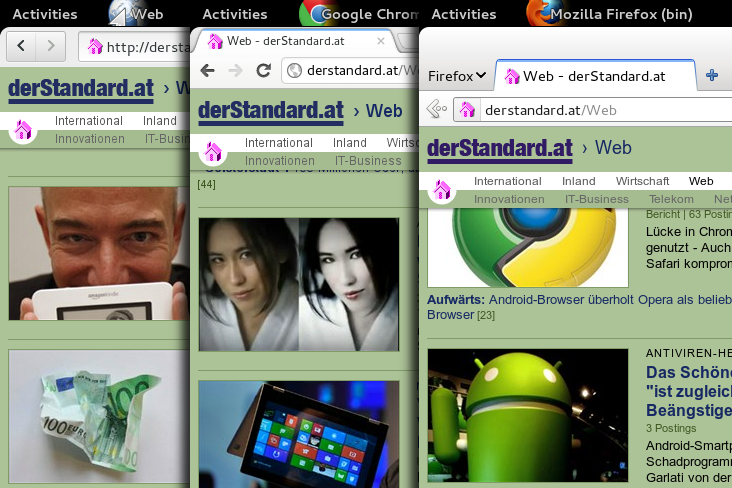Click Activities above the GNOME Web window
732x488 pixels.
[x=45, y=14]
